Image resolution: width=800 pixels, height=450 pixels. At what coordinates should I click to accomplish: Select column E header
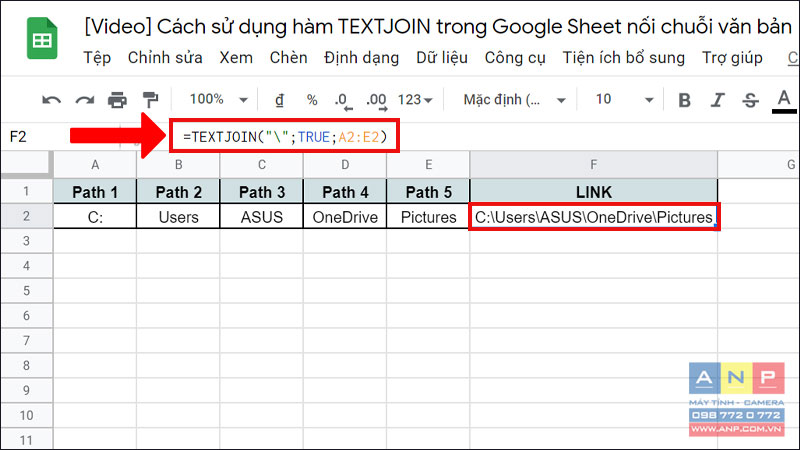(428, 165)
